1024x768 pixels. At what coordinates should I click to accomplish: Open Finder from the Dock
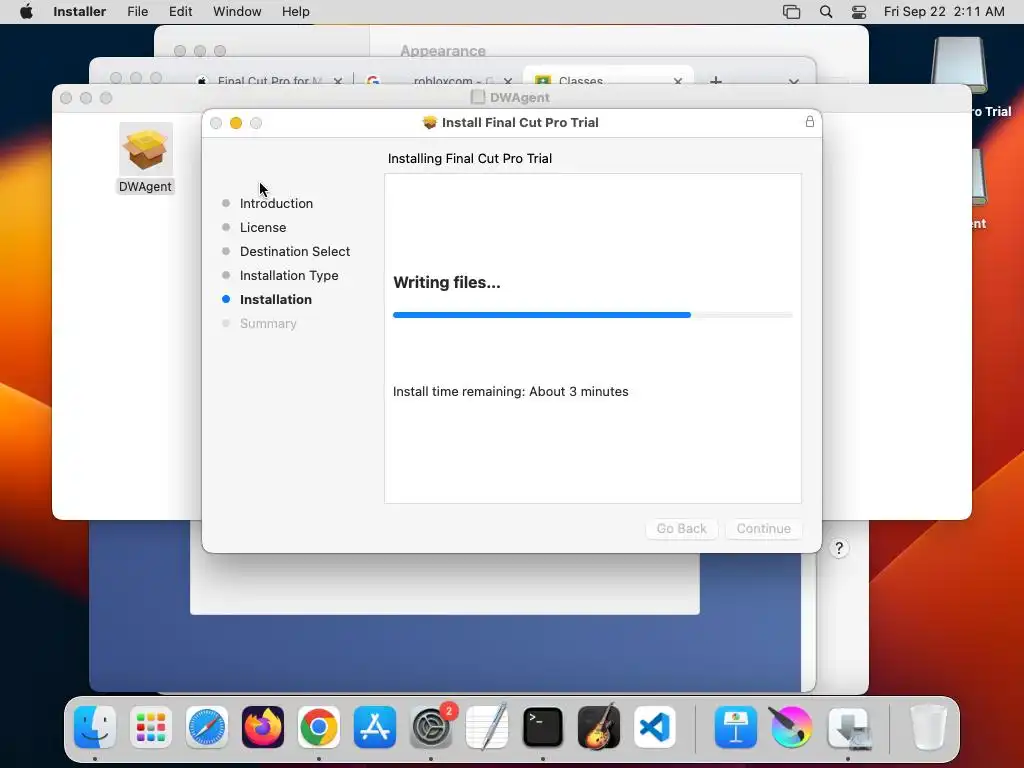tap(95, 727)
